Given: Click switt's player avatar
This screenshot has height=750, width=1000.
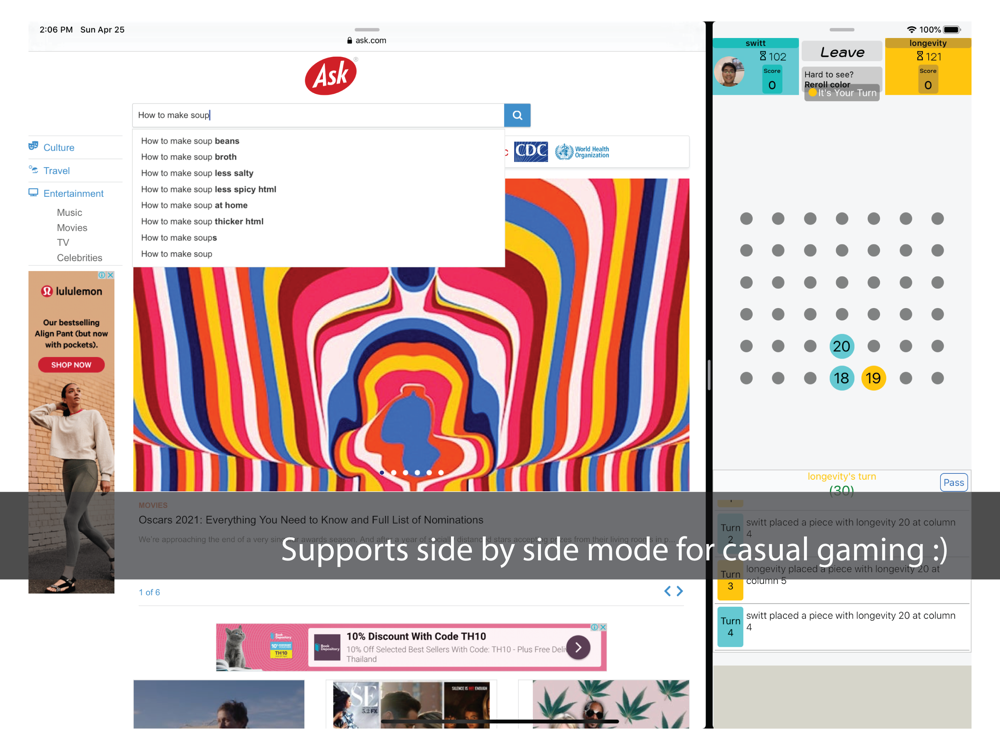Looking at the screenshot, I should (730, 71).
